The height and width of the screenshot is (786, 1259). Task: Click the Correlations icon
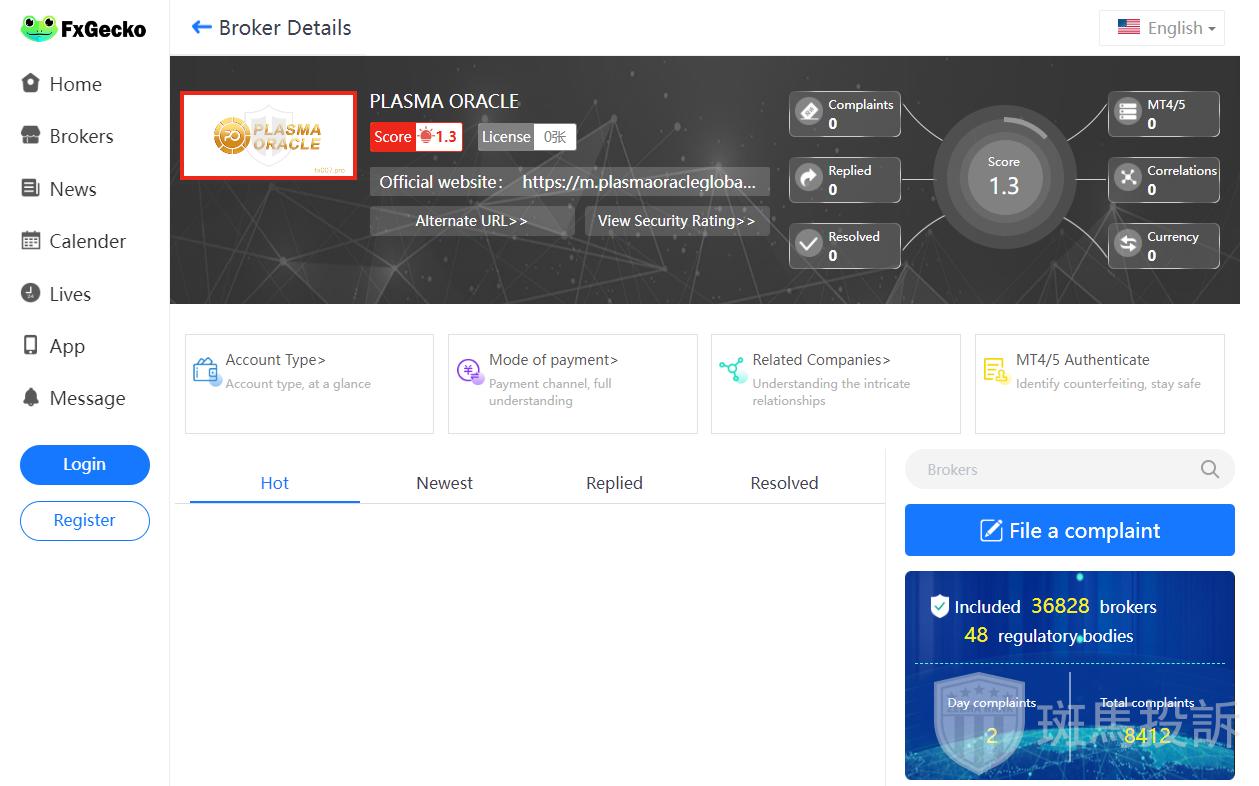coord(1128,178)
